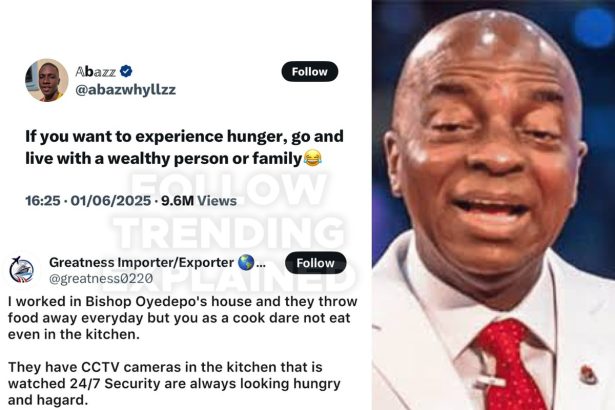Click the Greatness Importer/Exporter display name
This screenshot has width=615, height=410.
click(141, 262)
